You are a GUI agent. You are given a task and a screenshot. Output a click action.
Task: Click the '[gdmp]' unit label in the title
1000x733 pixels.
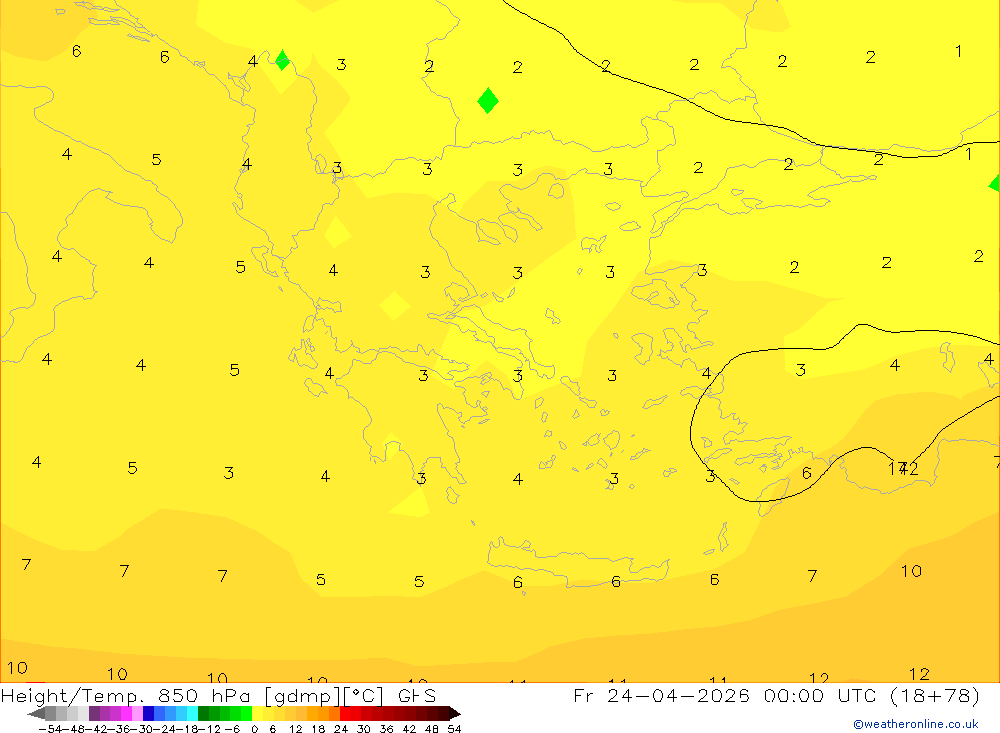pyautogui.click(x=302, y=696)
